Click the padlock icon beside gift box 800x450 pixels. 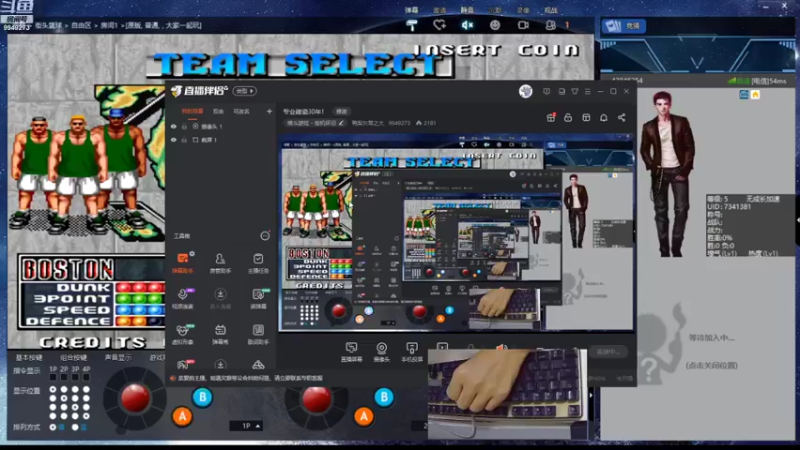568,118
